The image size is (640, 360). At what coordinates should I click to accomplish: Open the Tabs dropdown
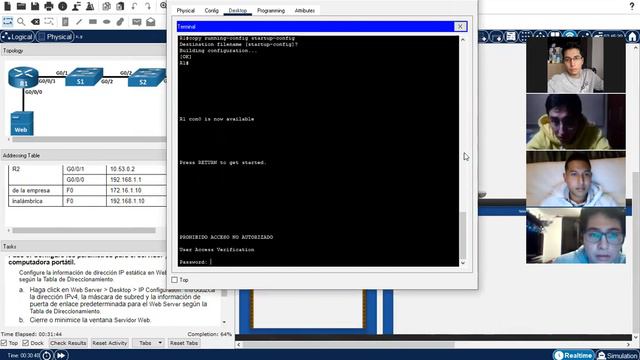[x=149, y=343]
